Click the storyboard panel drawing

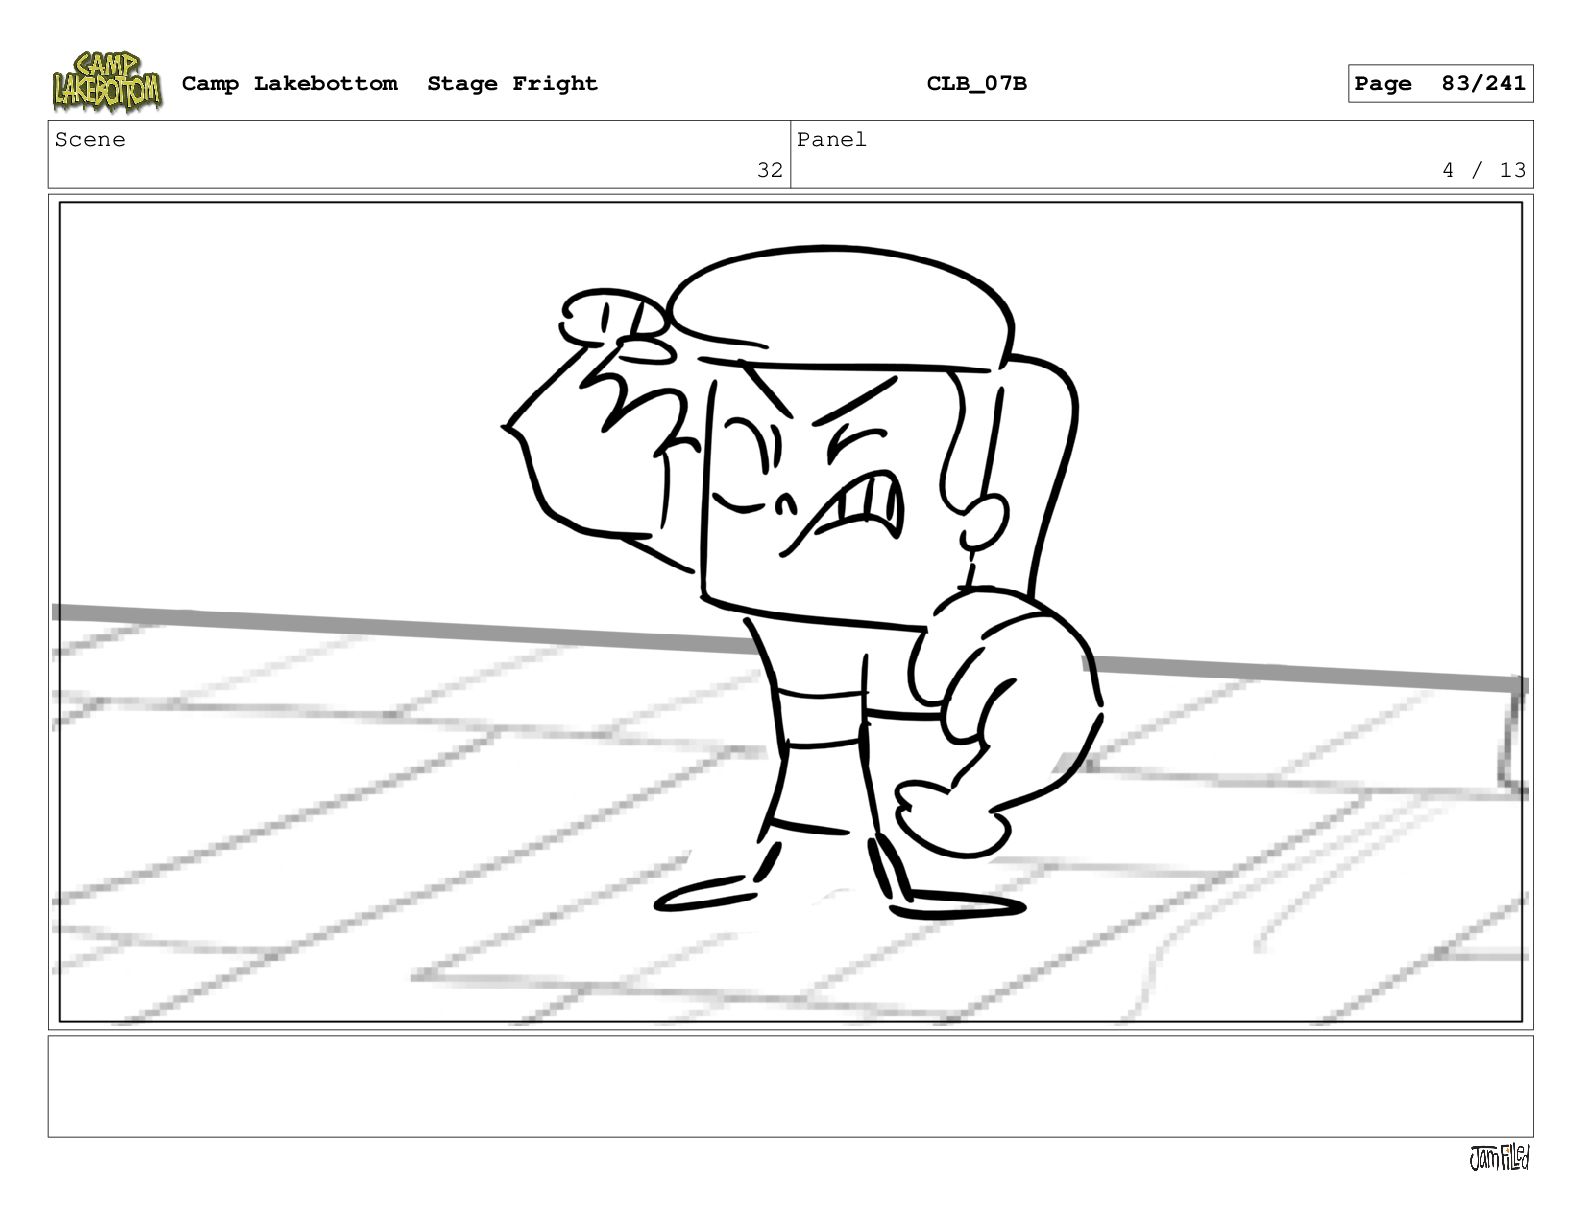pos(791,612)
